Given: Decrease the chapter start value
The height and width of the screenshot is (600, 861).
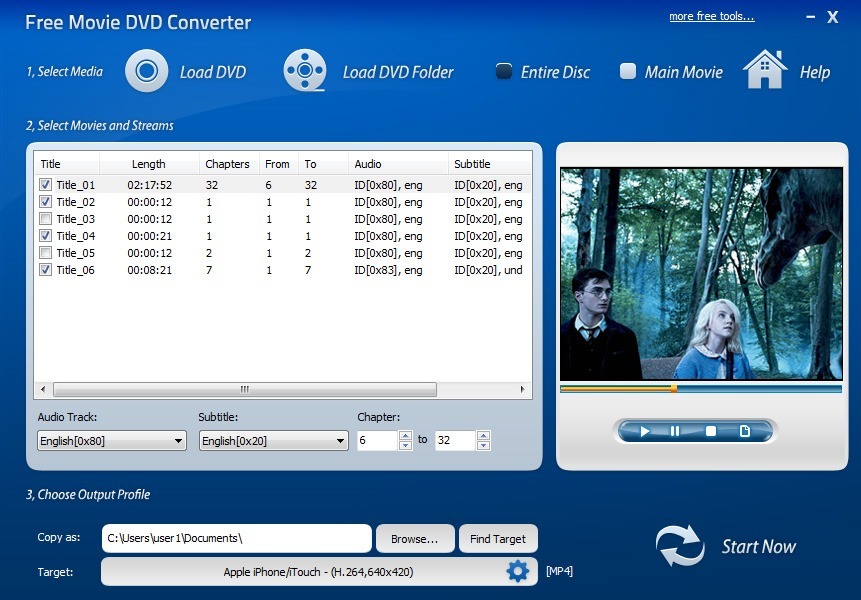Looking at the screenshot, I should click(x=405, y=445).
